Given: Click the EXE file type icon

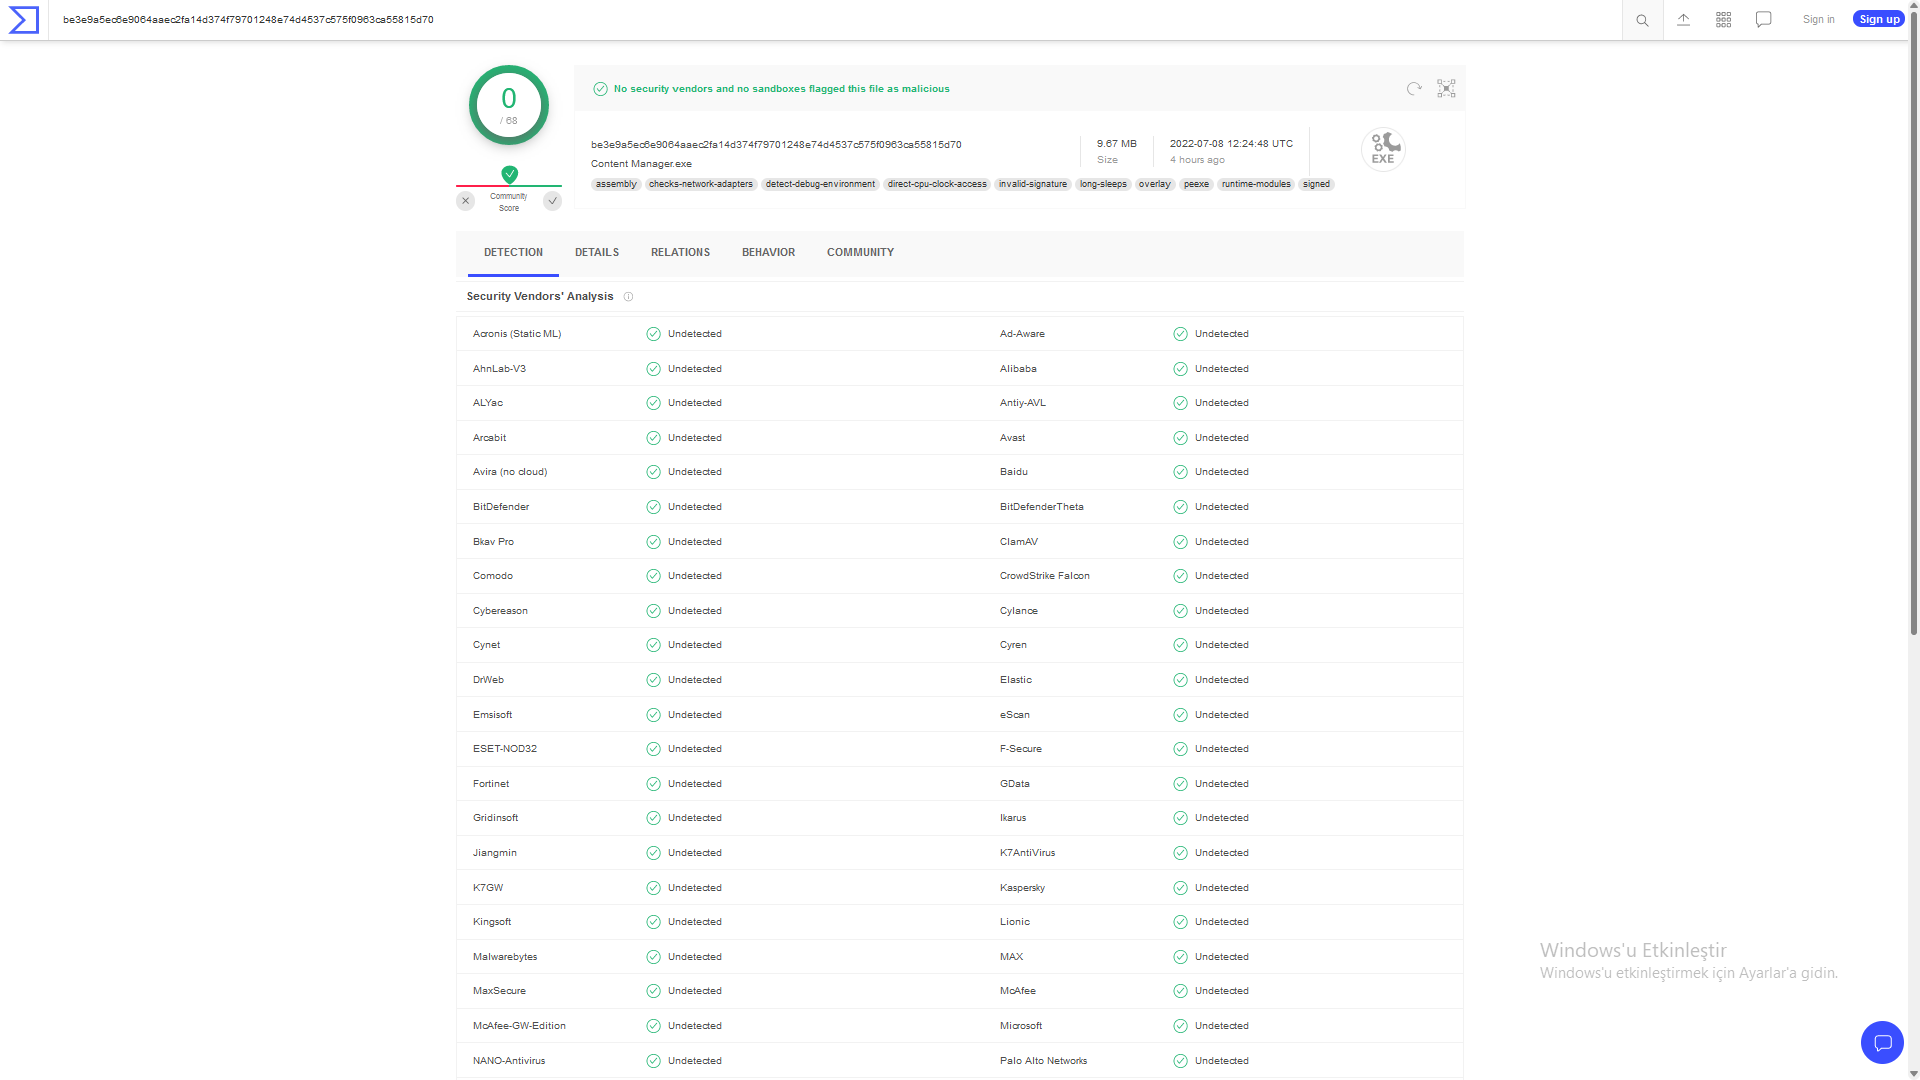Looking at the screenshot, I should pos(1383,150).
